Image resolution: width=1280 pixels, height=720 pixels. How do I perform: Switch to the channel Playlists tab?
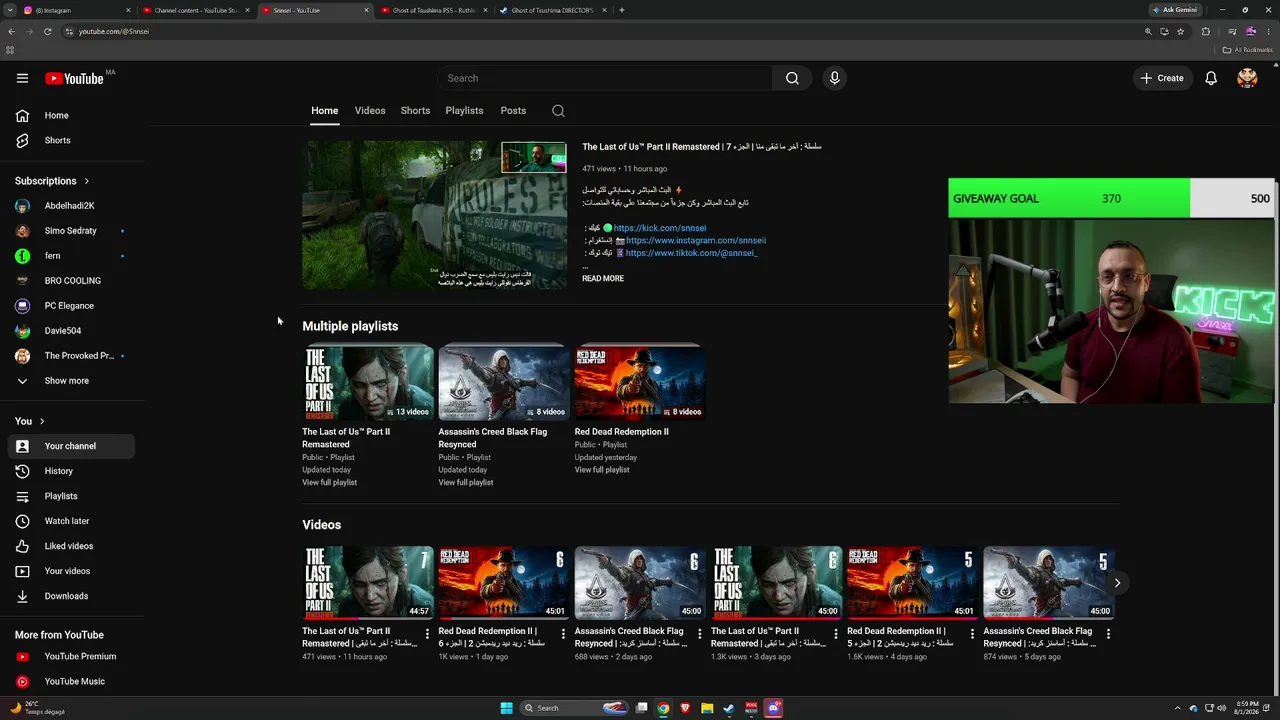(464, 111)
